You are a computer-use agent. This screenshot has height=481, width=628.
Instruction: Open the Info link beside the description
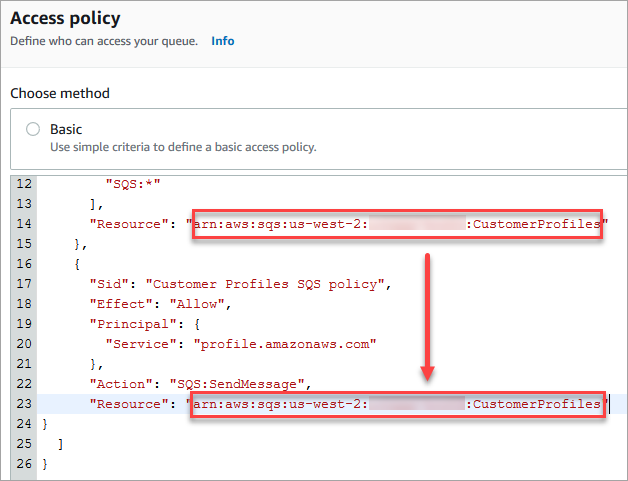(222, 41)
